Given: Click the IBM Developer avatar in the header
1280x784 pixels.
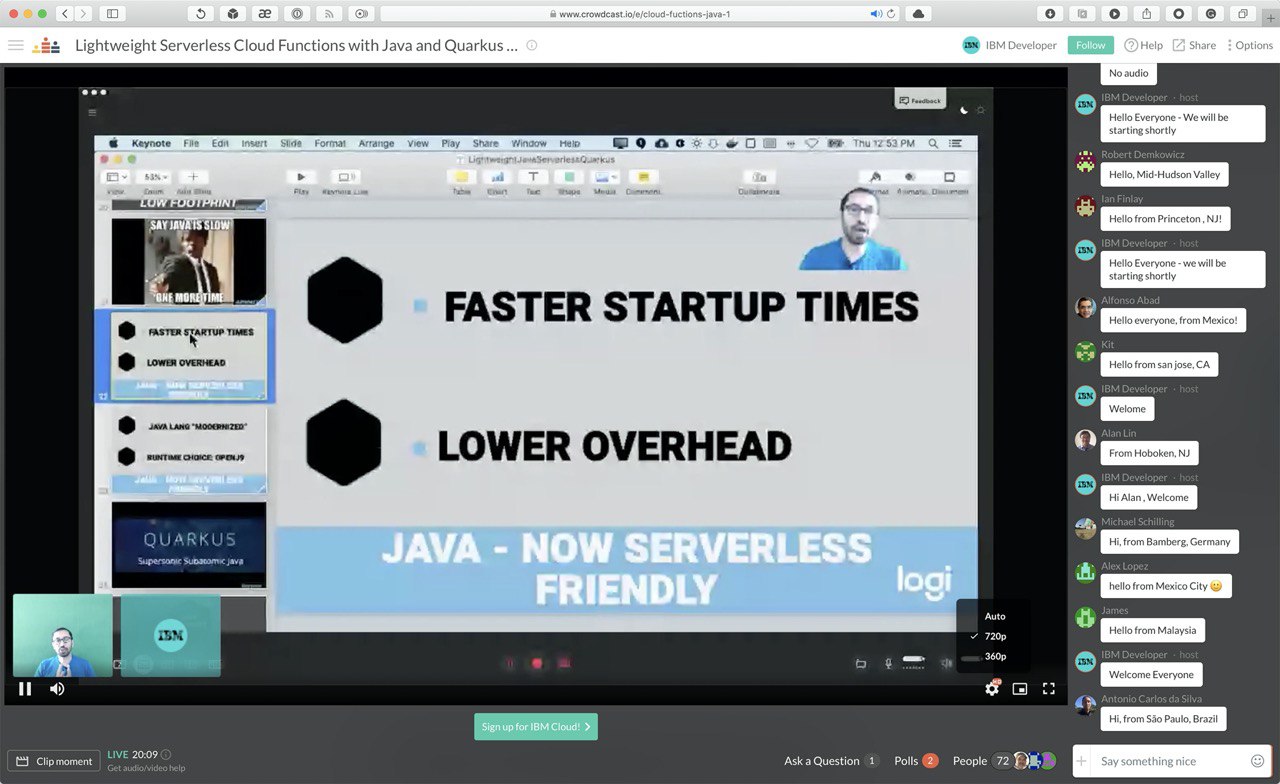Looking at the screenshot, I should pyautogui.click(x=971, y=45).
